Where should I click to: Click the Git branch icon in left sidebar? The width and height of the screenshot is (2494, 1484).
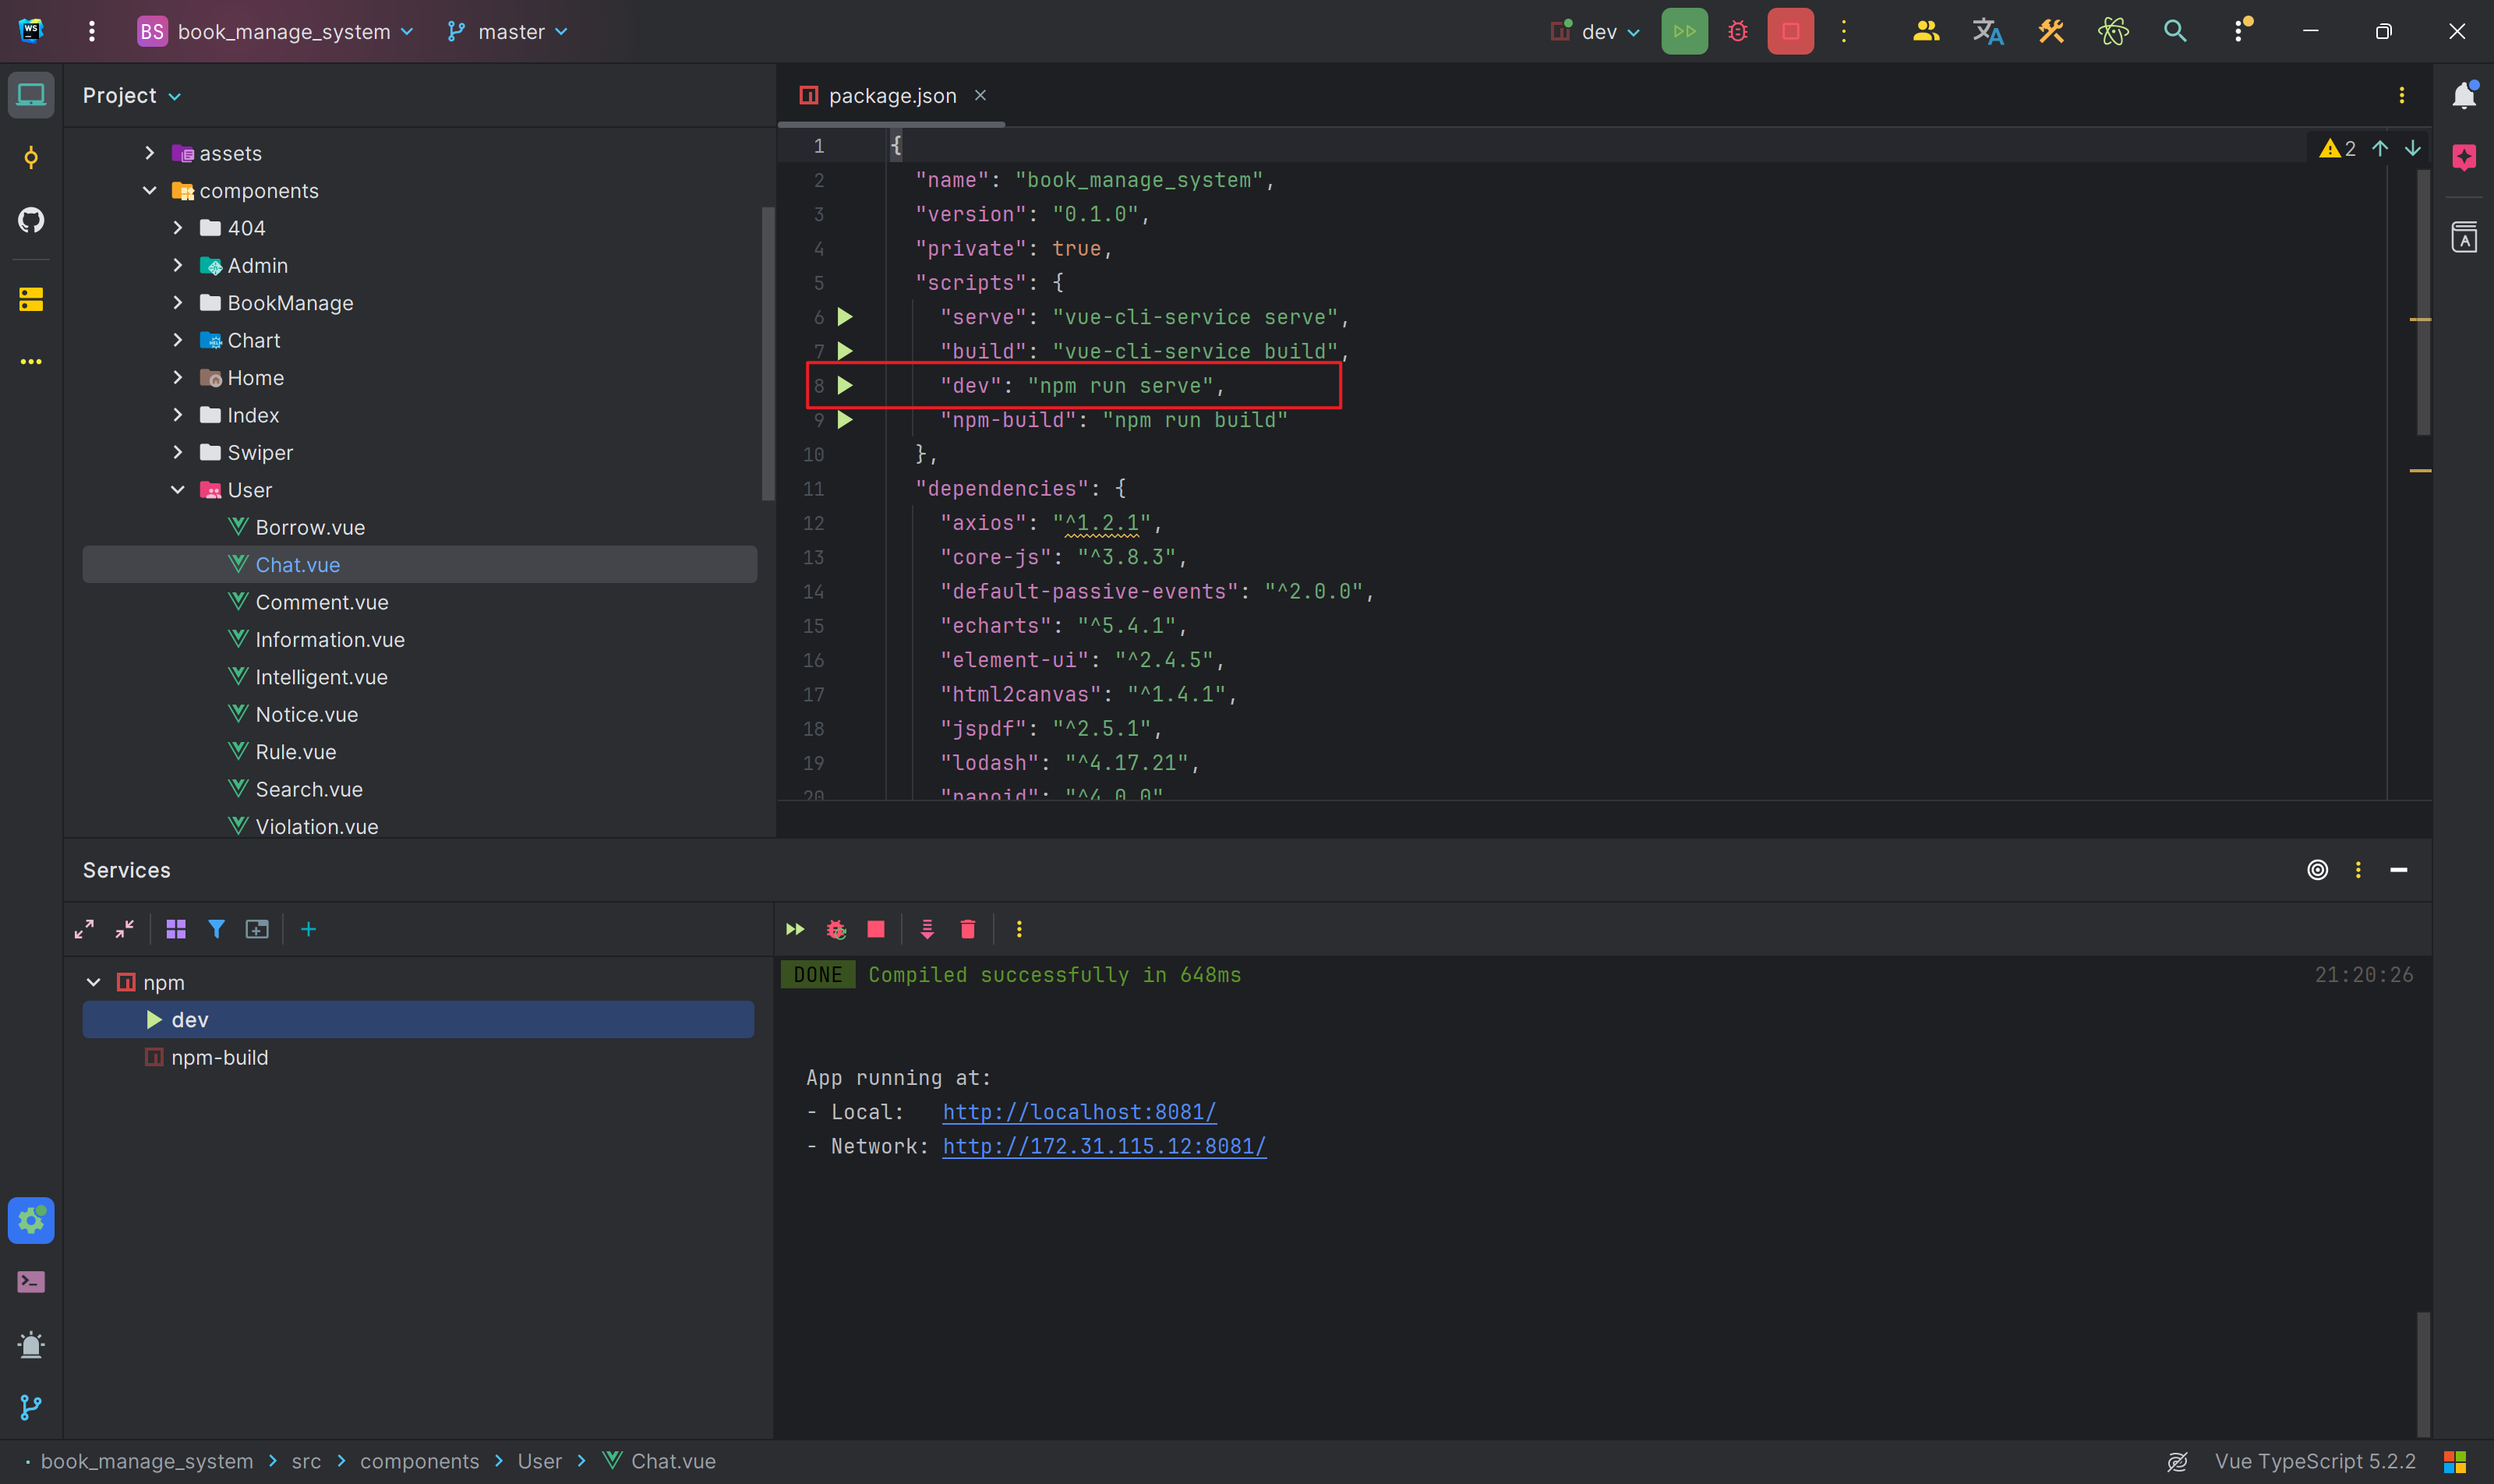31,1407
